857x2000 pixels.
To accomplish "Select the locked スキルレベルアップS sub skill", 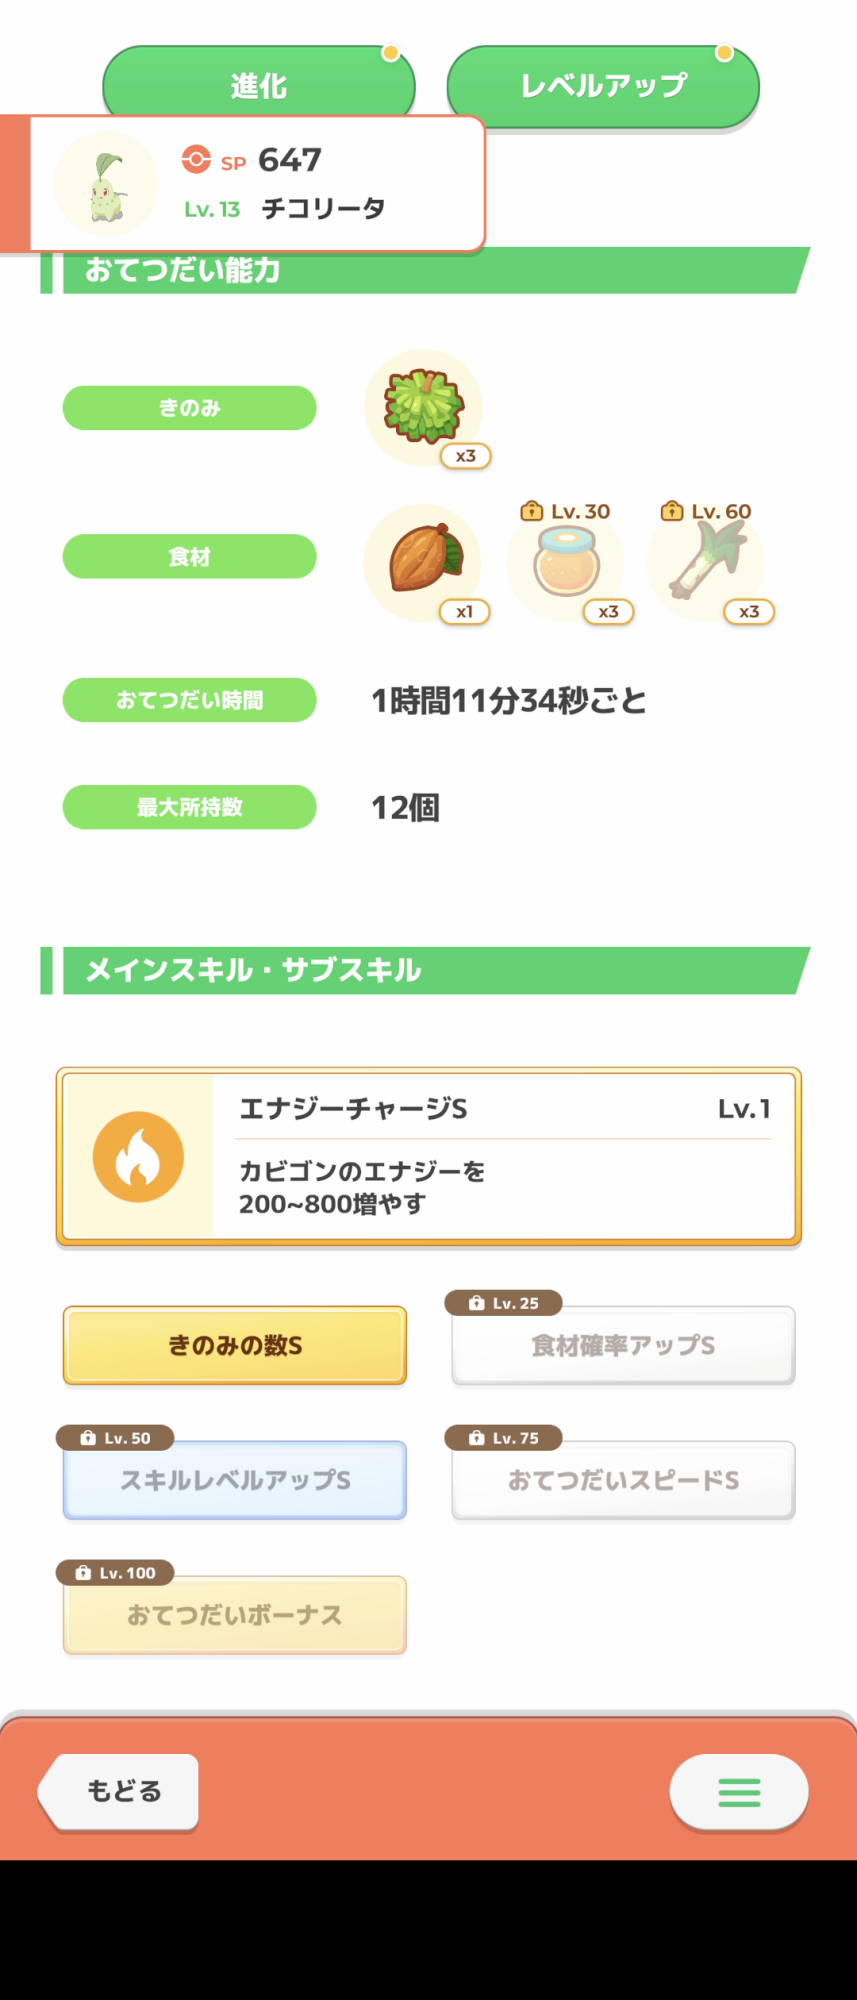I will (x=235, y=1480).
